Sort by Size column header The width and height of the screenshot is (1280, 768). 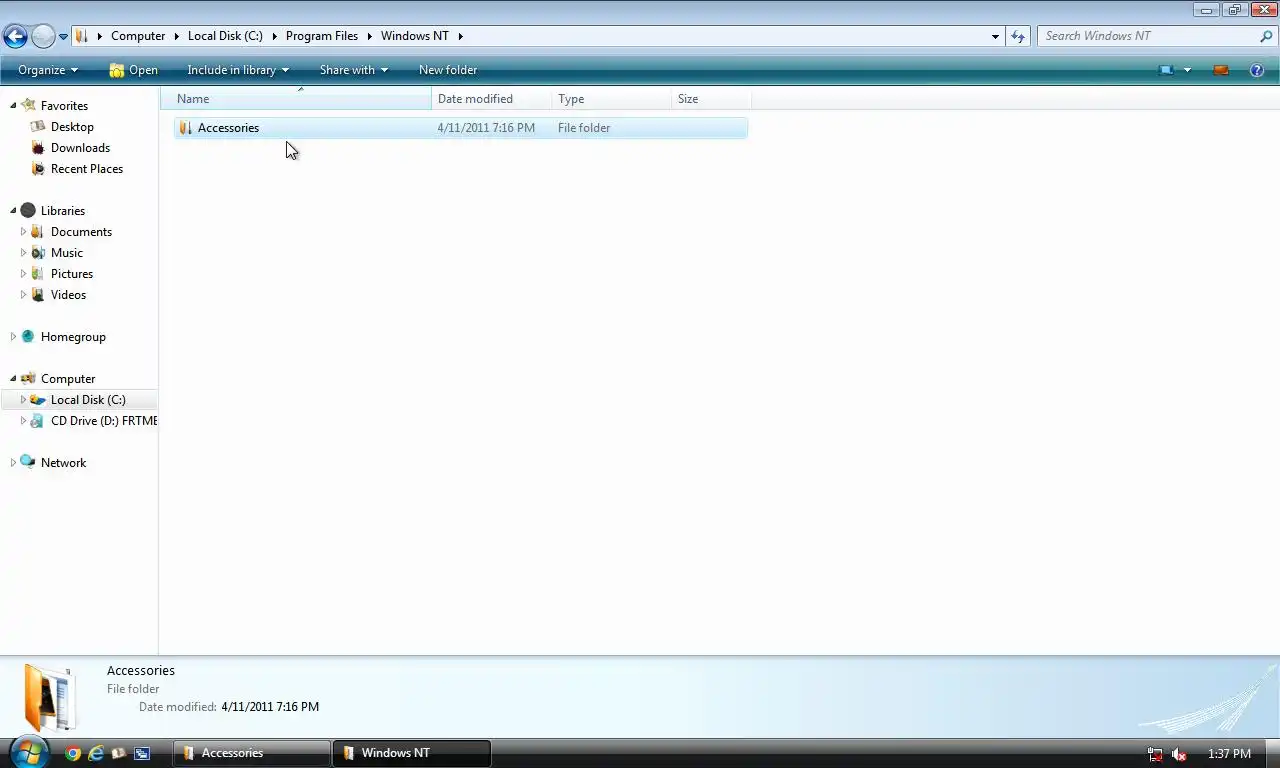(712, 99)
